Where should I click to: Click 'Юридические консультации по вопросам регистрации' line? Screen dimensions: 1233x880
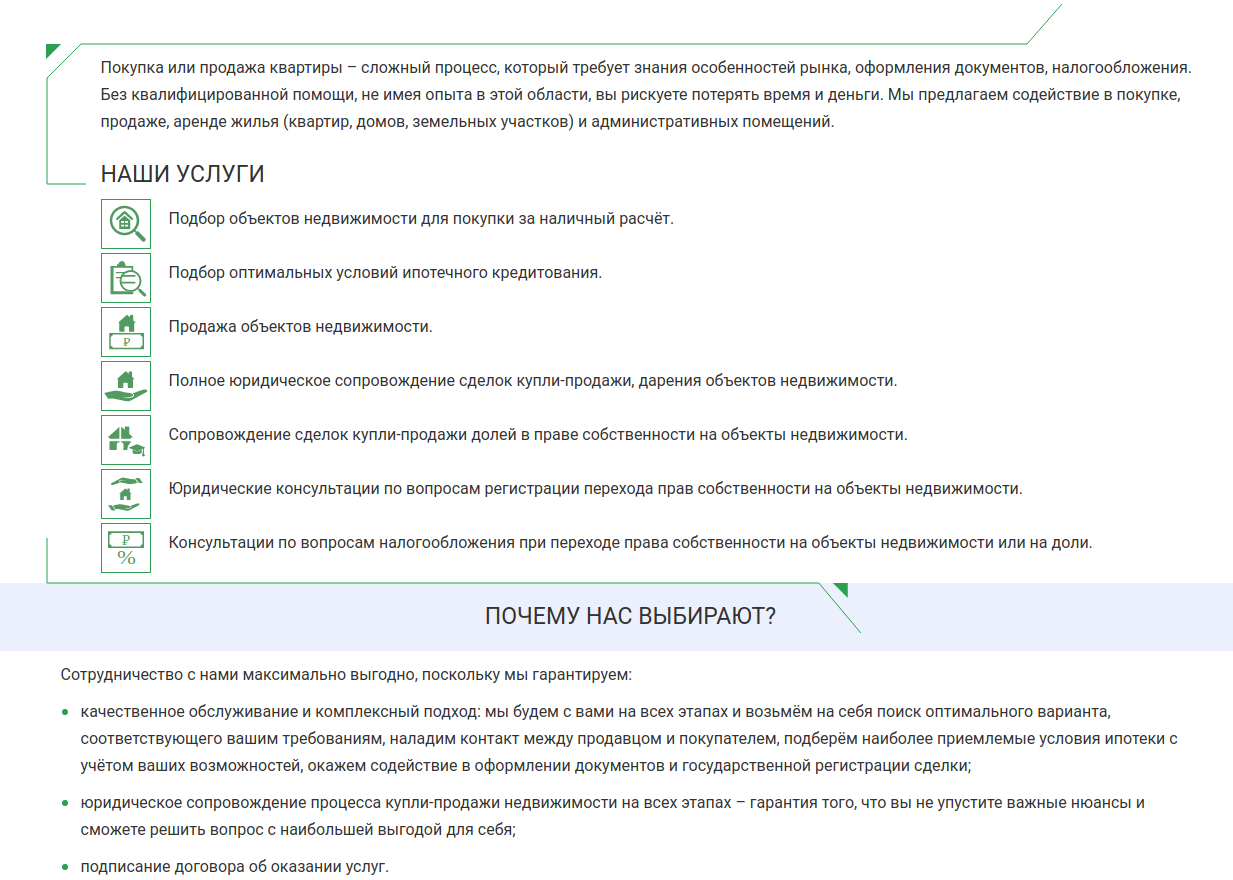595,489
